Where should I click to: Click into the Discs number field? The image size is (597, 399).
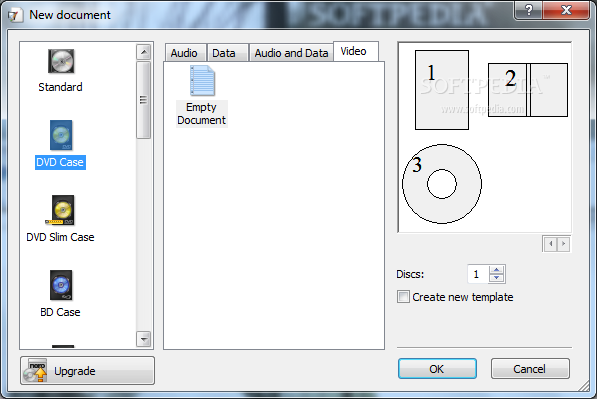pyautogui.click(x=479, y=274)
